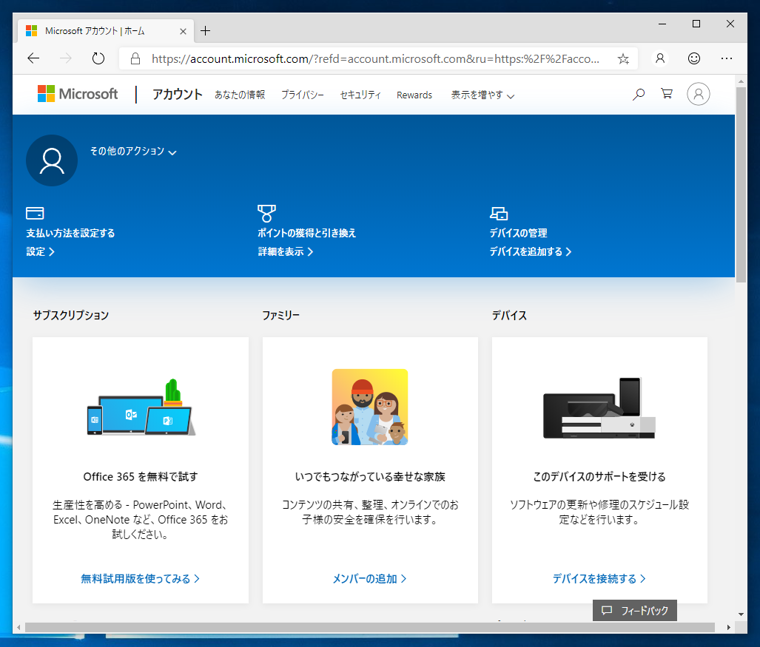Click the Microsoft logo
760x647 pixels.
tap(78, 94)
